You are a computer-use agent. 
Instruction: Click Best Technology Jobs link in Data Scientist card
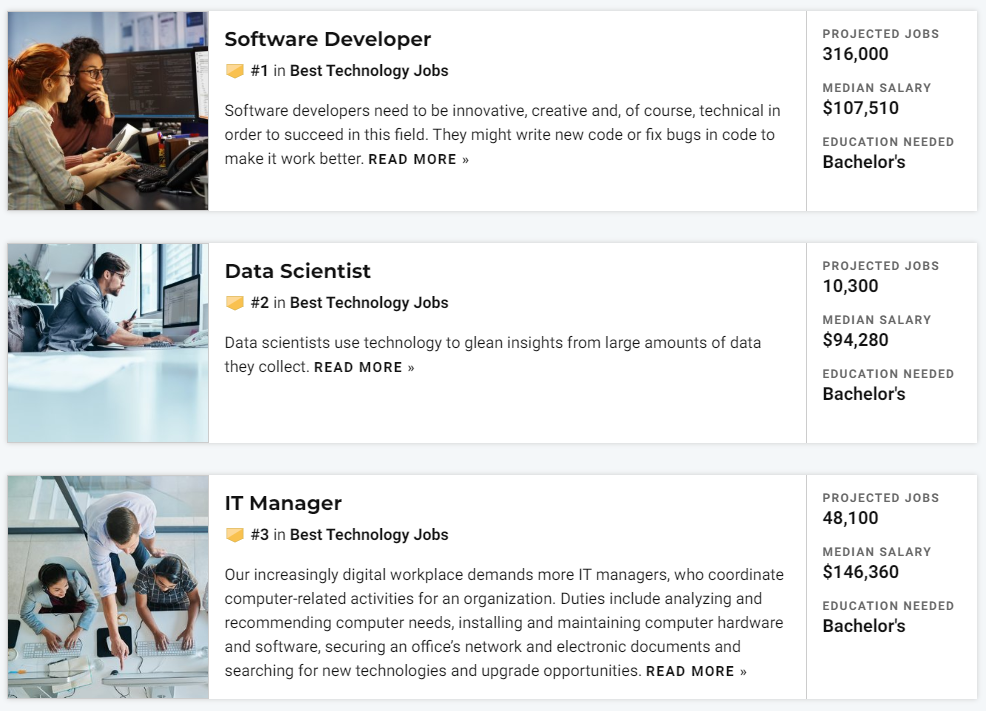point(369,302)
